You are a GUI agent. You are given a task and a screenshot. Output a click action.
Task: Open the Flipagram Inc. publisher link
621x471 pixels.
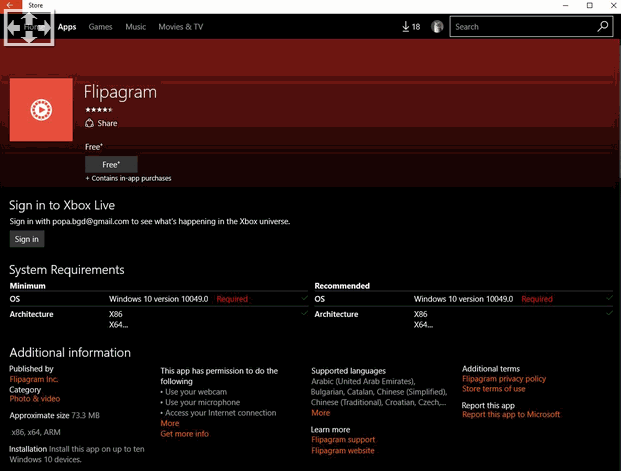click(x=34, y=379)
